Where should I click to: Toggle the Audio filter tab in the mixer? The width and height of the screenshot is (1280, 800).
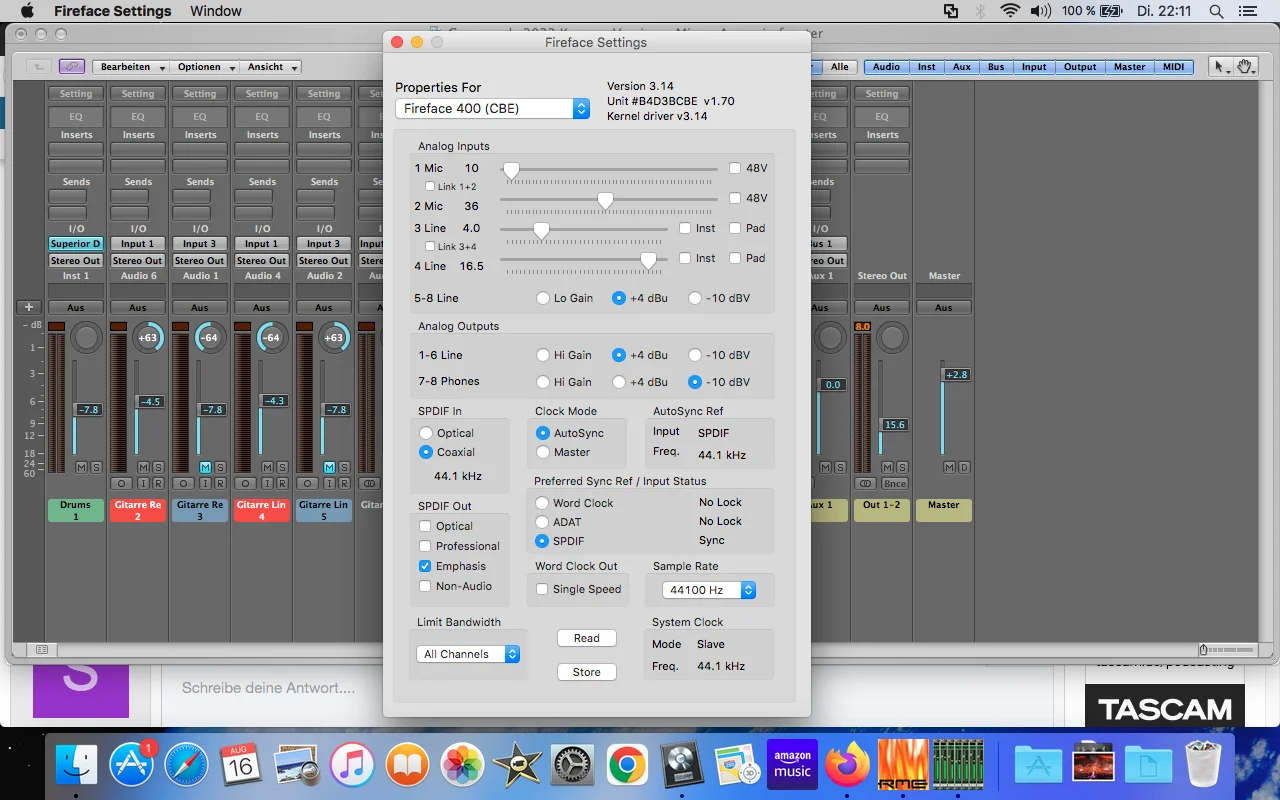coord(886,67)
